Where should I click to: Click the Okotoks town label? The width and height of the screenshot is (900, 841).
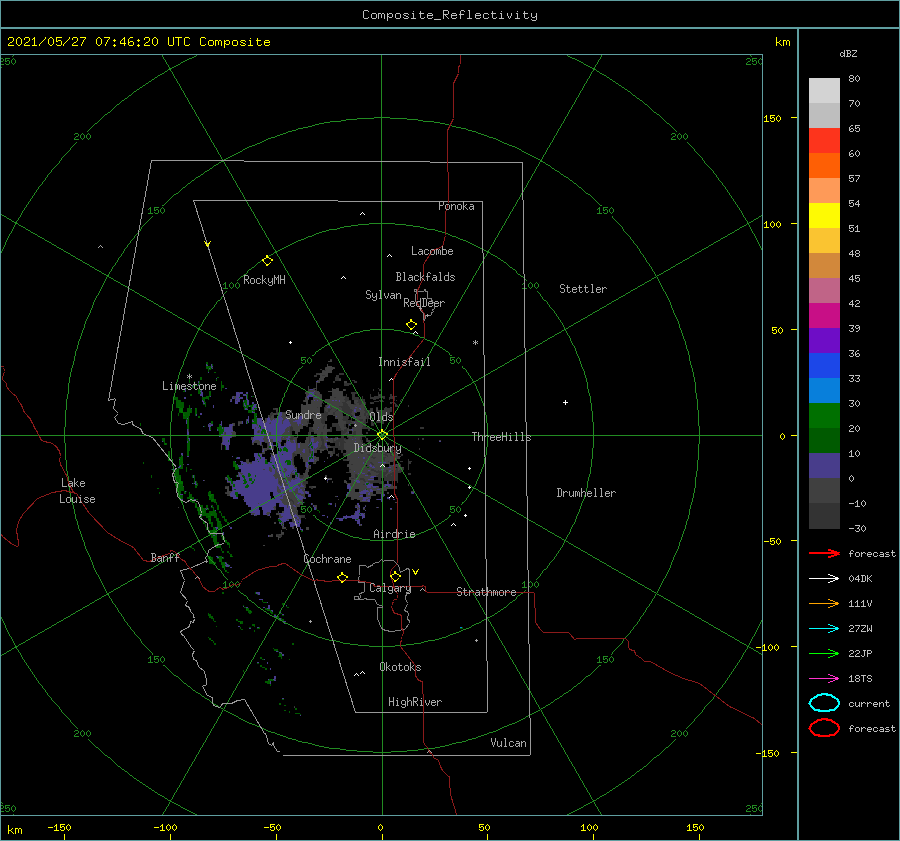coord(400,667)
